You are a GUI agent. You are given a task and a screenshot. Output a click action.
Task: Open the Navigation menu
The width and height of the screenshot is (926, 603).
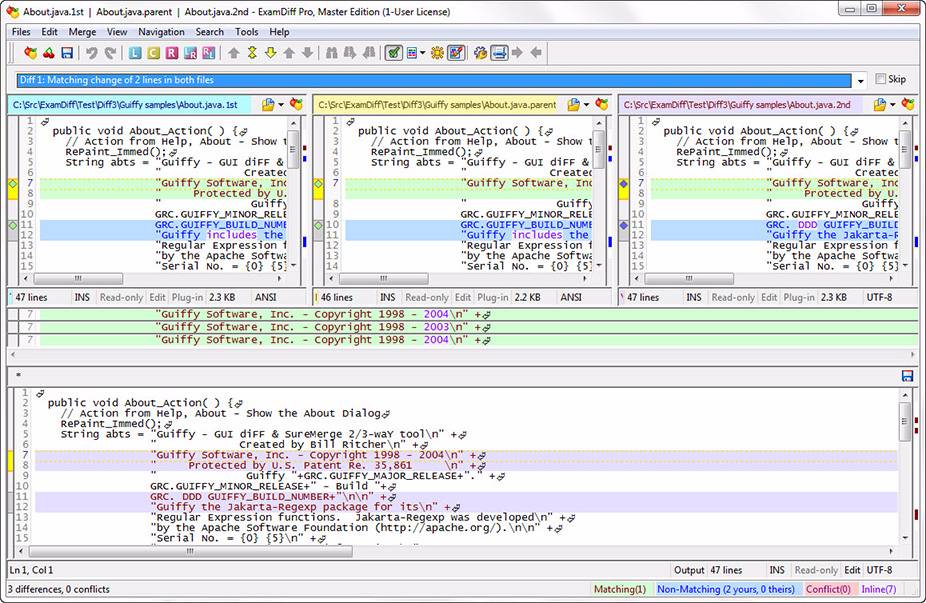pos(161,32)
